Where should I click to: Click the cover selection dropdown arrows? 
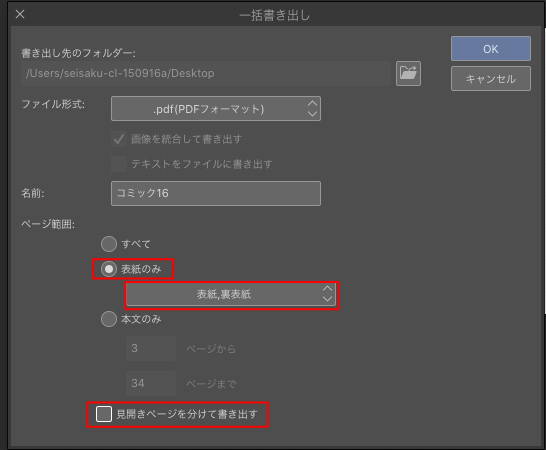coord(327,294)
